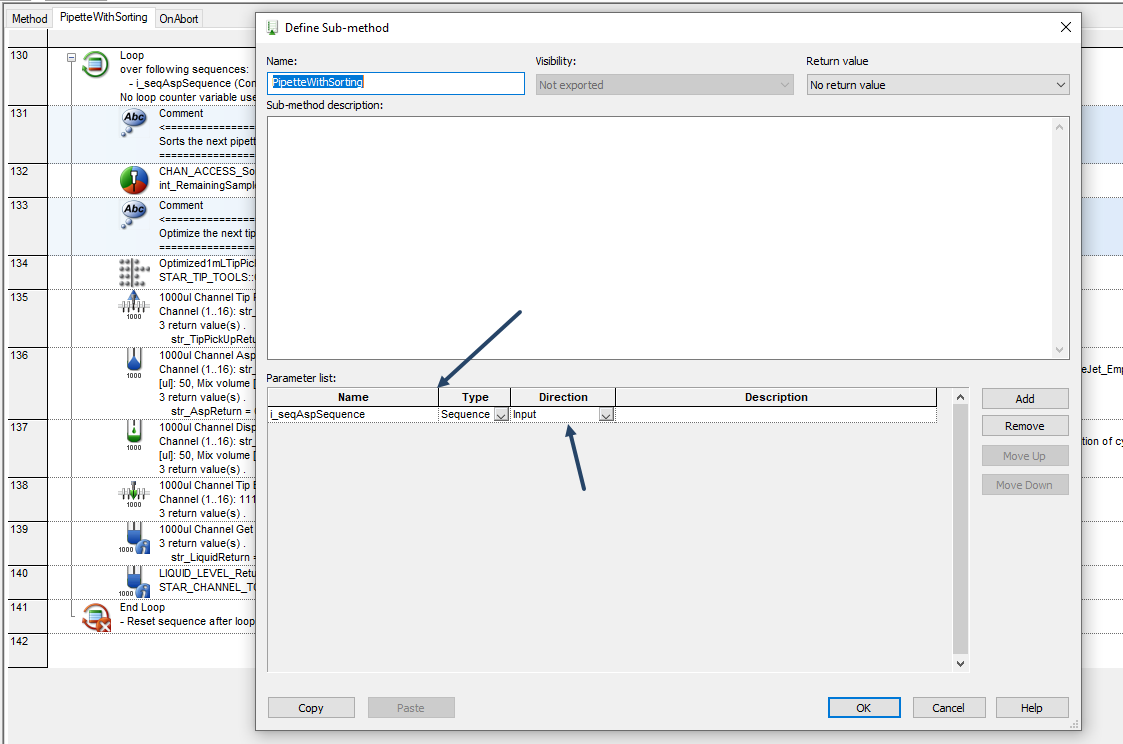Screen dimensions: 1123x744
Task: Click the description box scroll up arrow
Action: [x=1059, y=127]
